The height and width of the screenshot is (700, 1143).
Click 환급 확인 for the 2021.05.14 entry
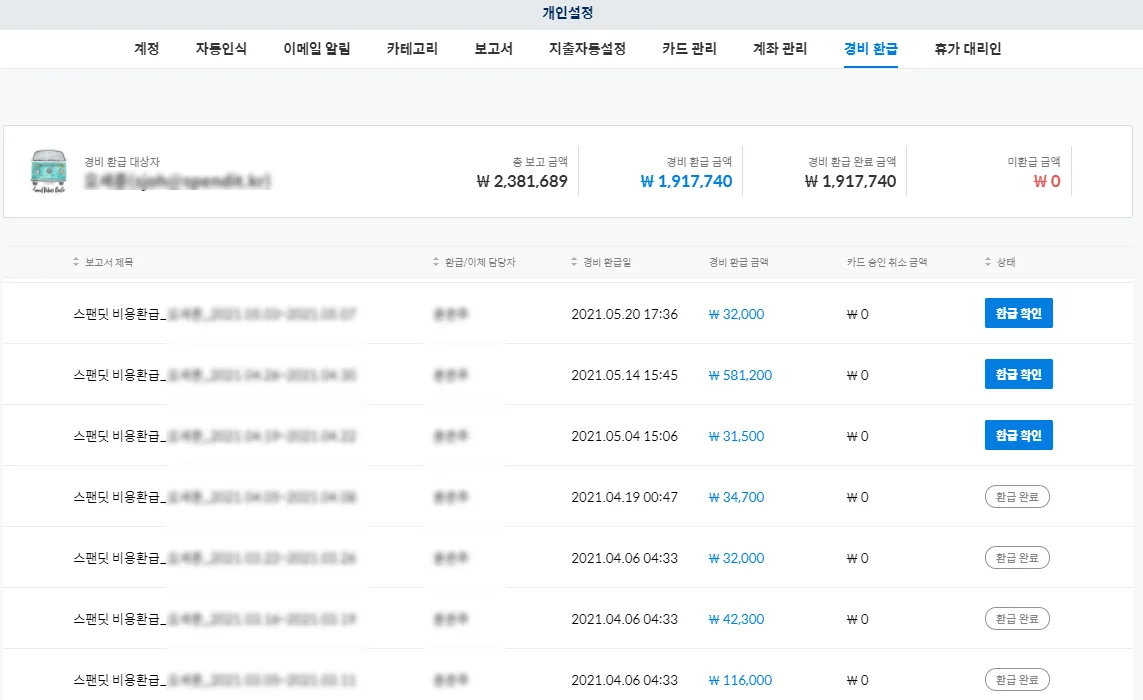pos(1018,374)
